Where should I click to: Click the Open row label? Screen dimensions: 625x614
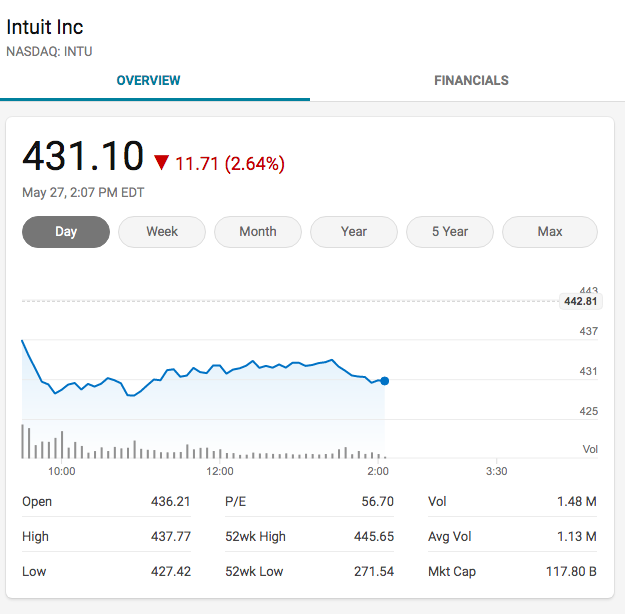click(x=37, y=501)
